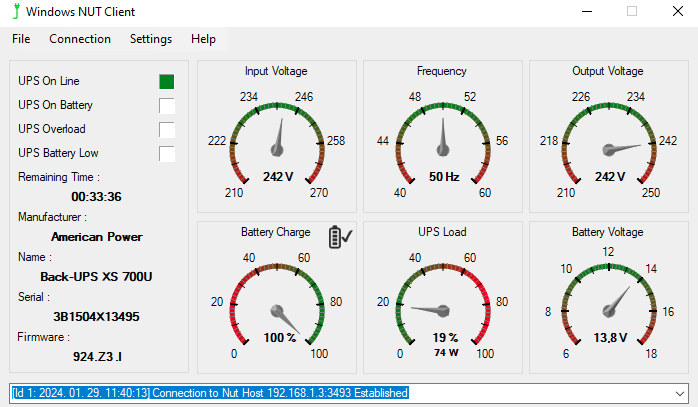Click the UPS On Battery label

[55, 105]
